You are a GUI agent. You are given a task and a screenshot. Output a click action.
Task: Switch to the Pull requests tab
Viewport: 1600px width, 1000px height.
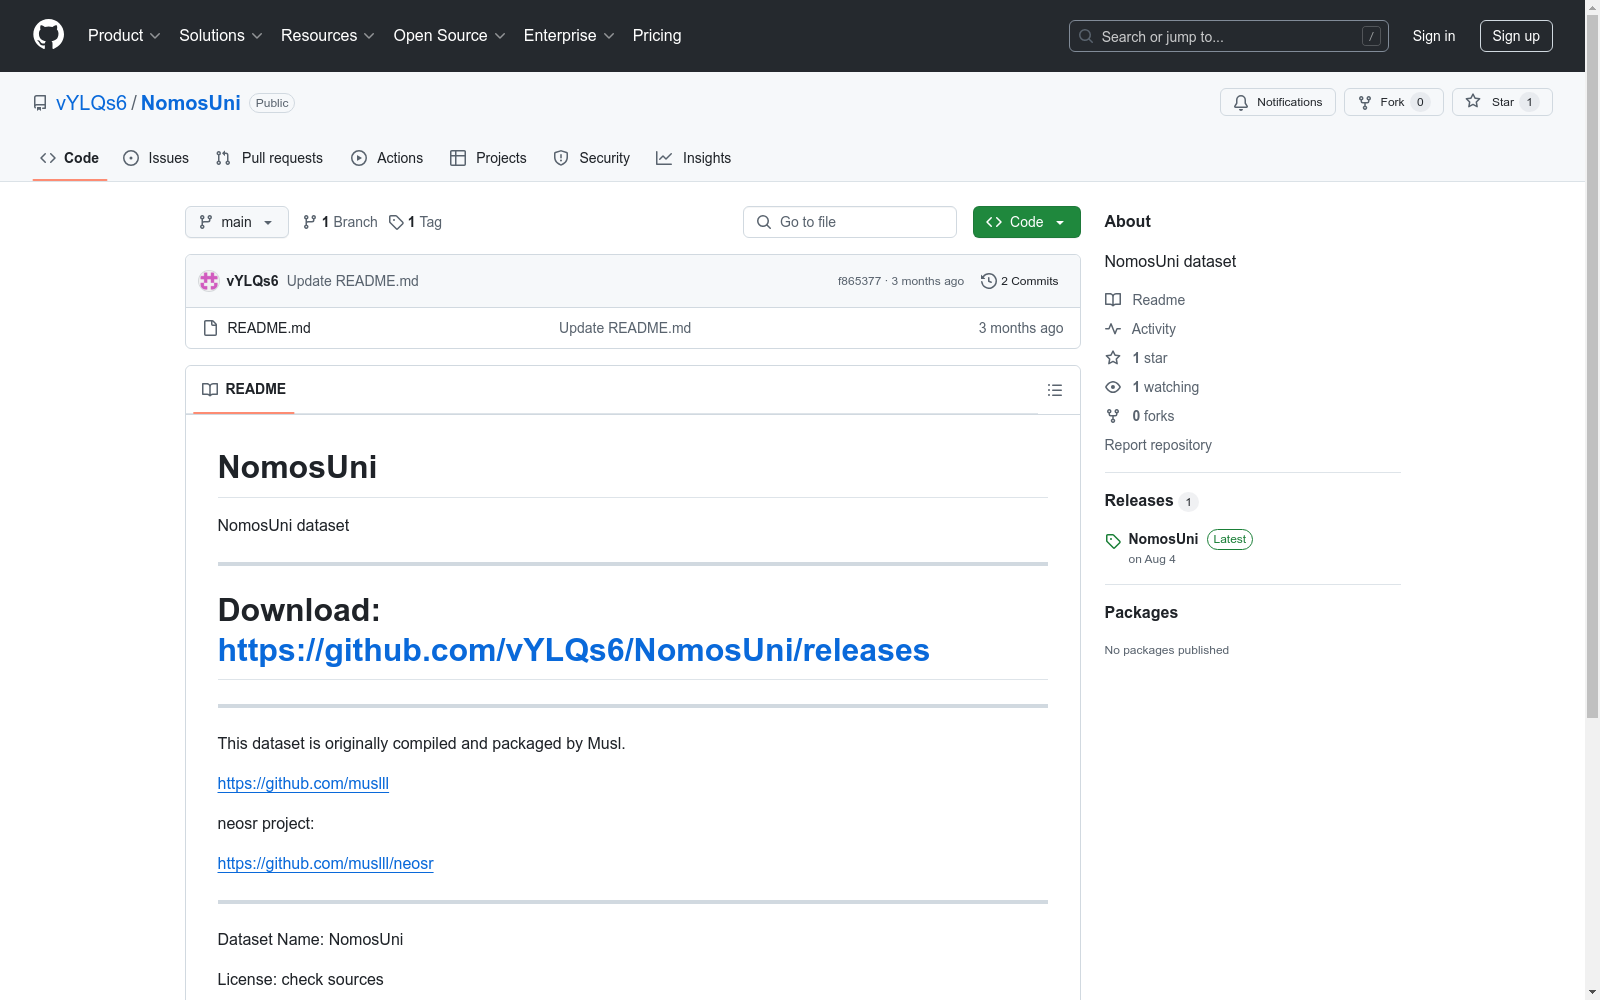269,158
